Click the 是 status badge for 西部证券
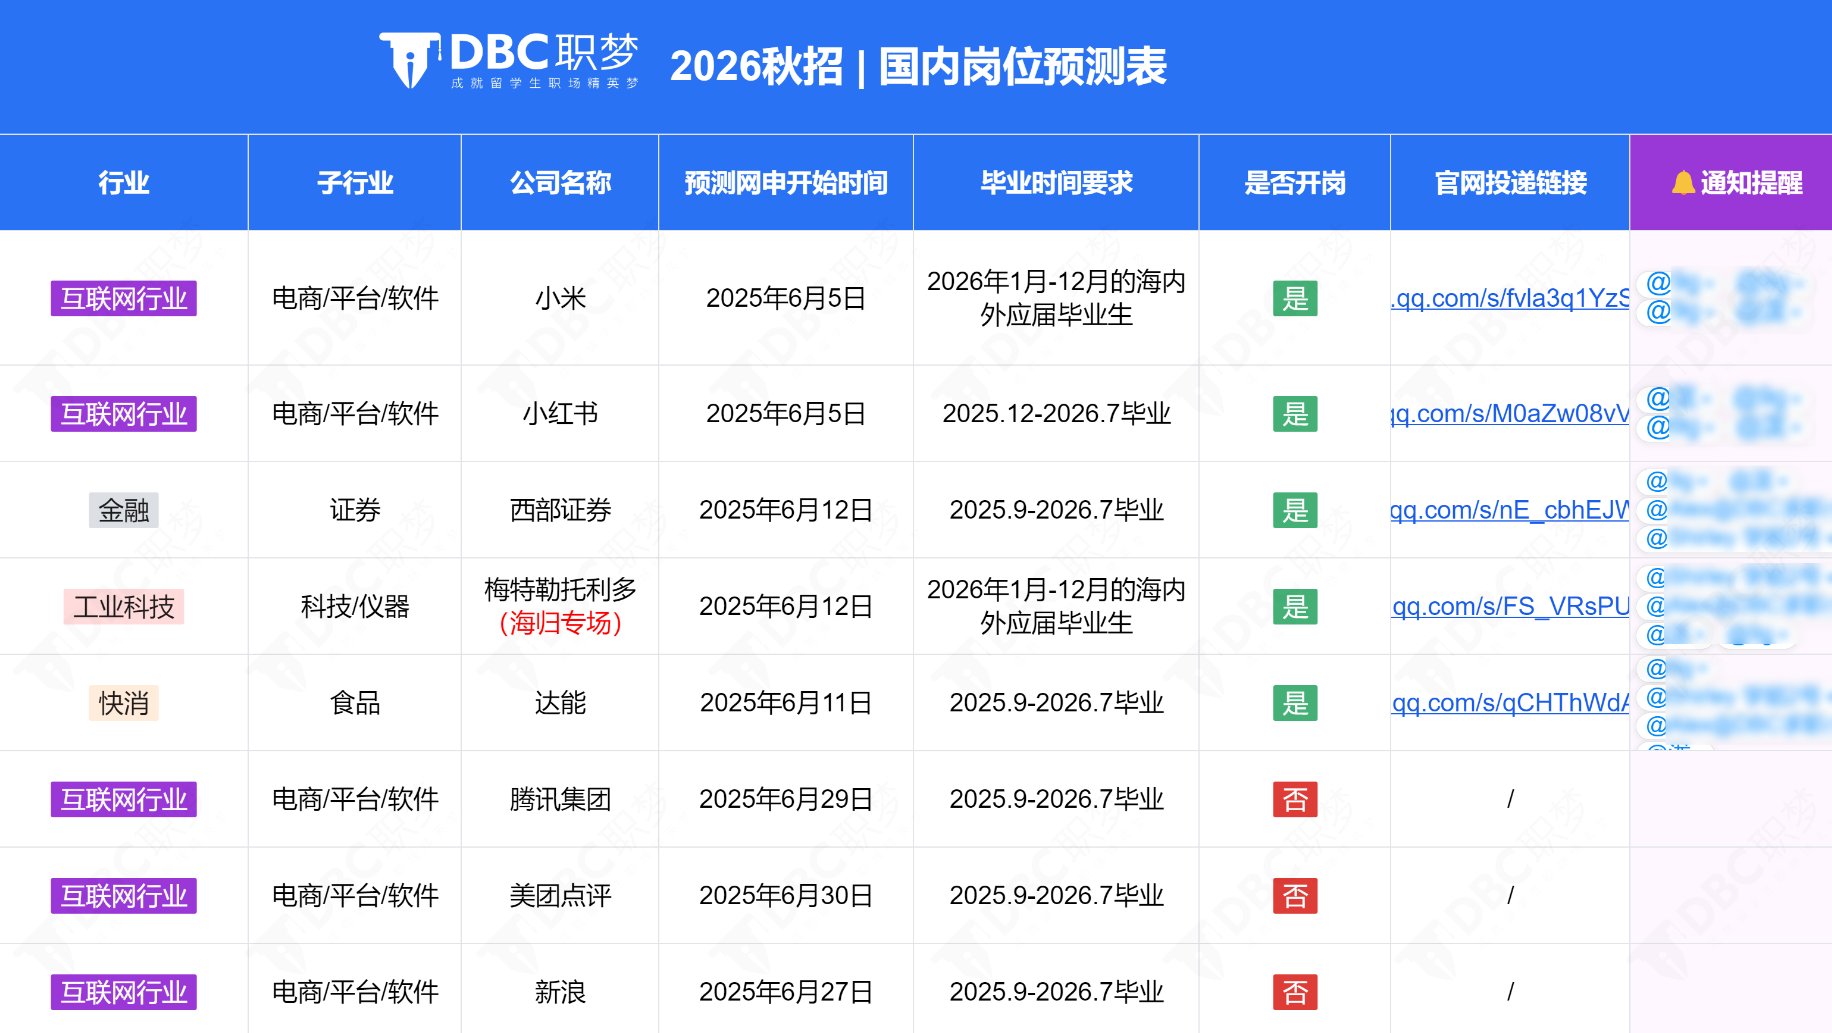1832x1033 pixels. tap(1295, 510)
